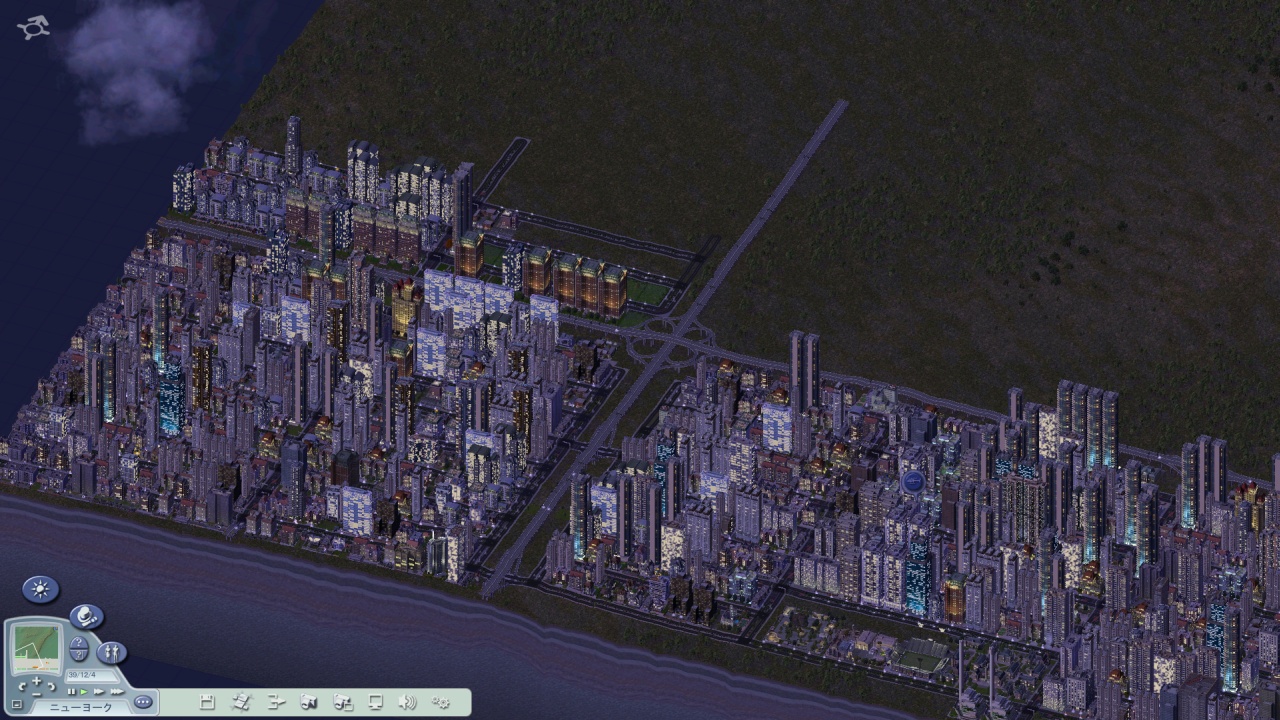Set simulation to normal play speed
This screenshot has width=1280, height=720.
(85, 691)
